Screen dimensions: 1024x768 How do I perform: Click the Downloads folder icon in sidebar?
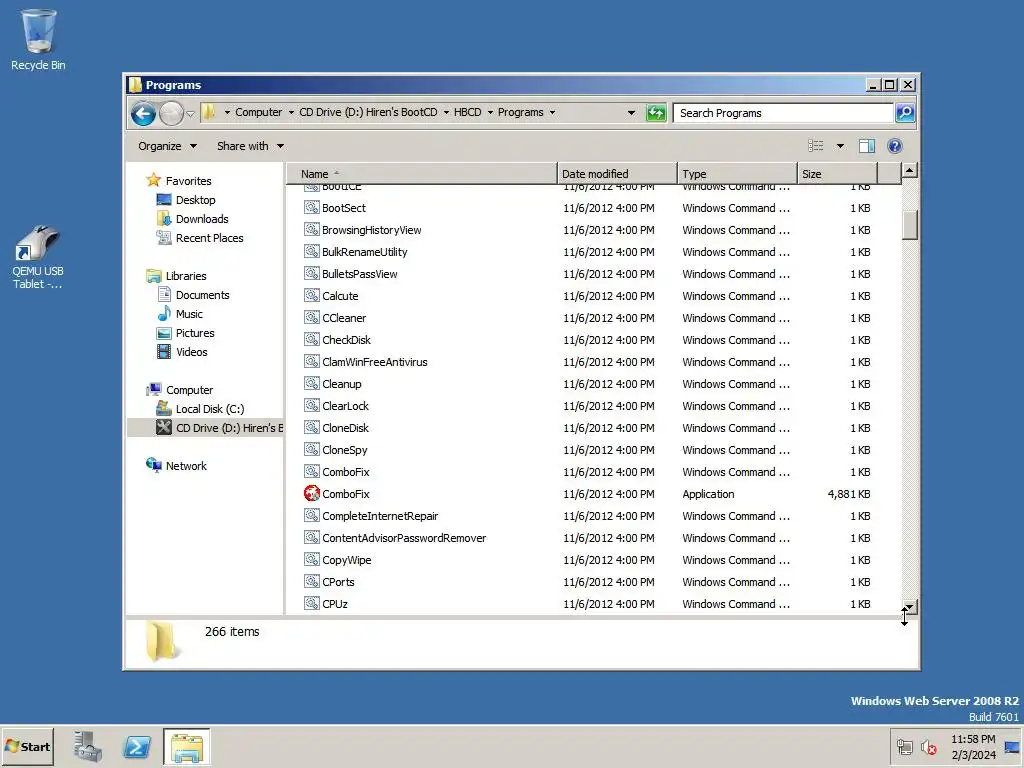[164, 219]
